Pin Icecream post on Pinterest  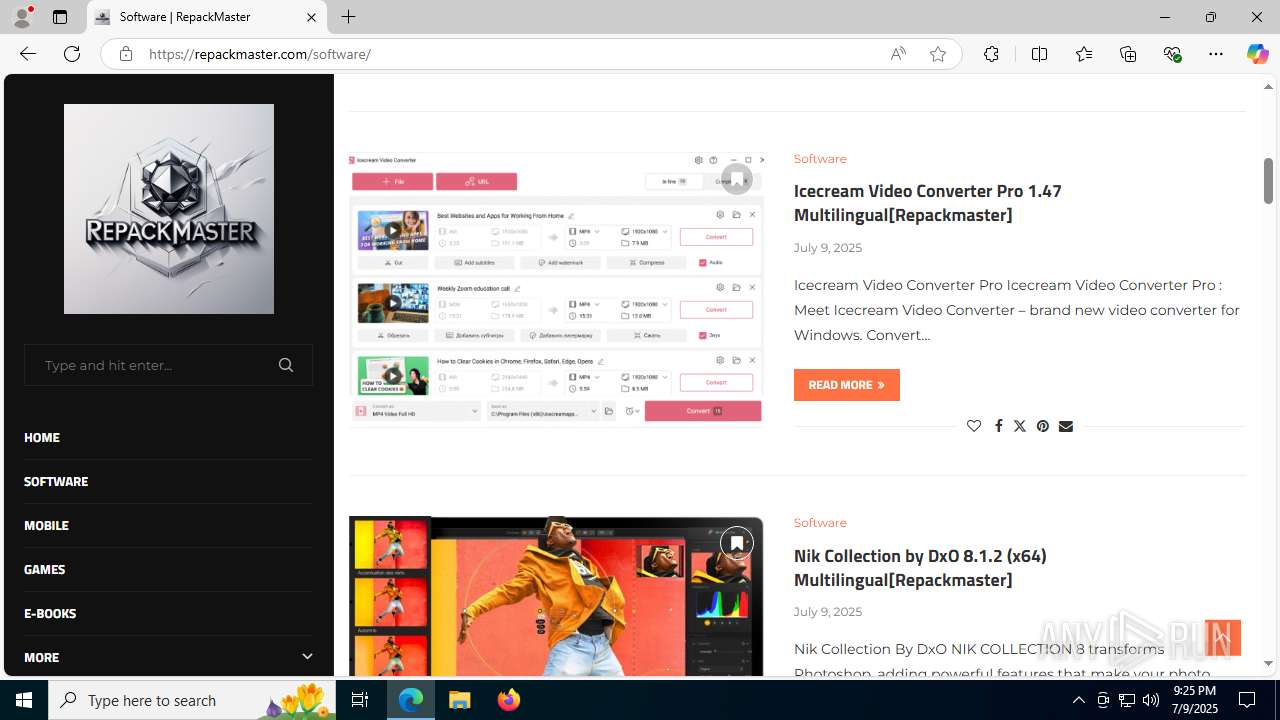[x=1042, y=426]
